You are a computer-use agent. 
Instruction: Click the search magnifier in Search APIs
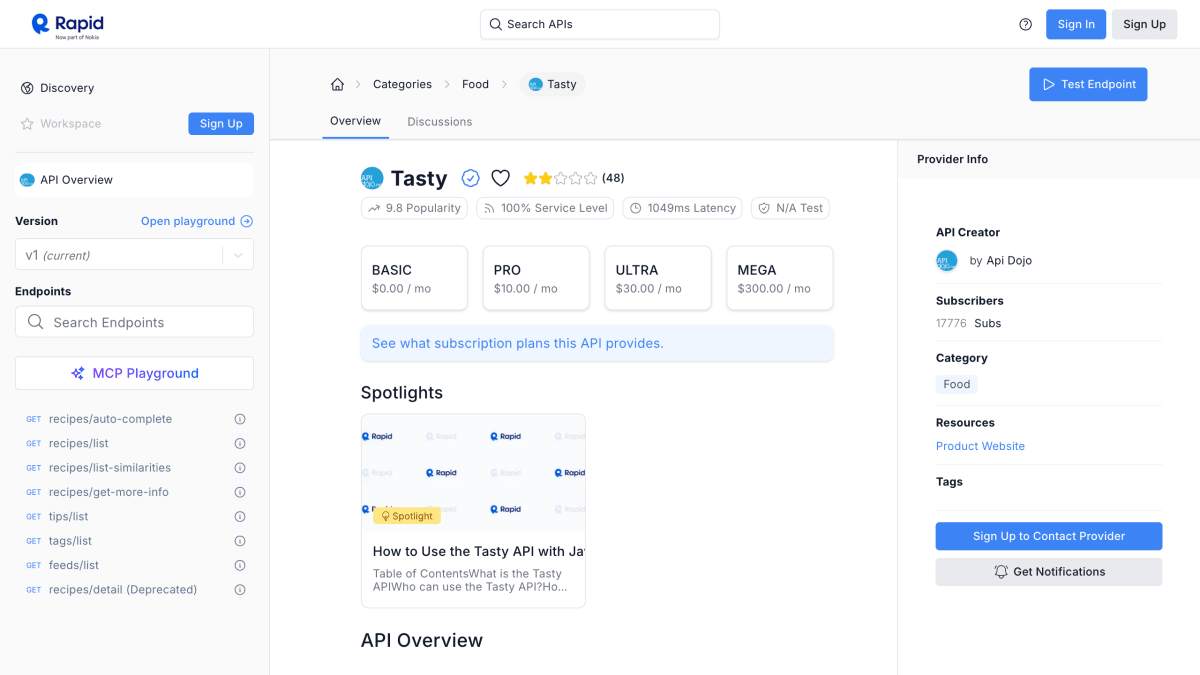click(x=495, y=24)
